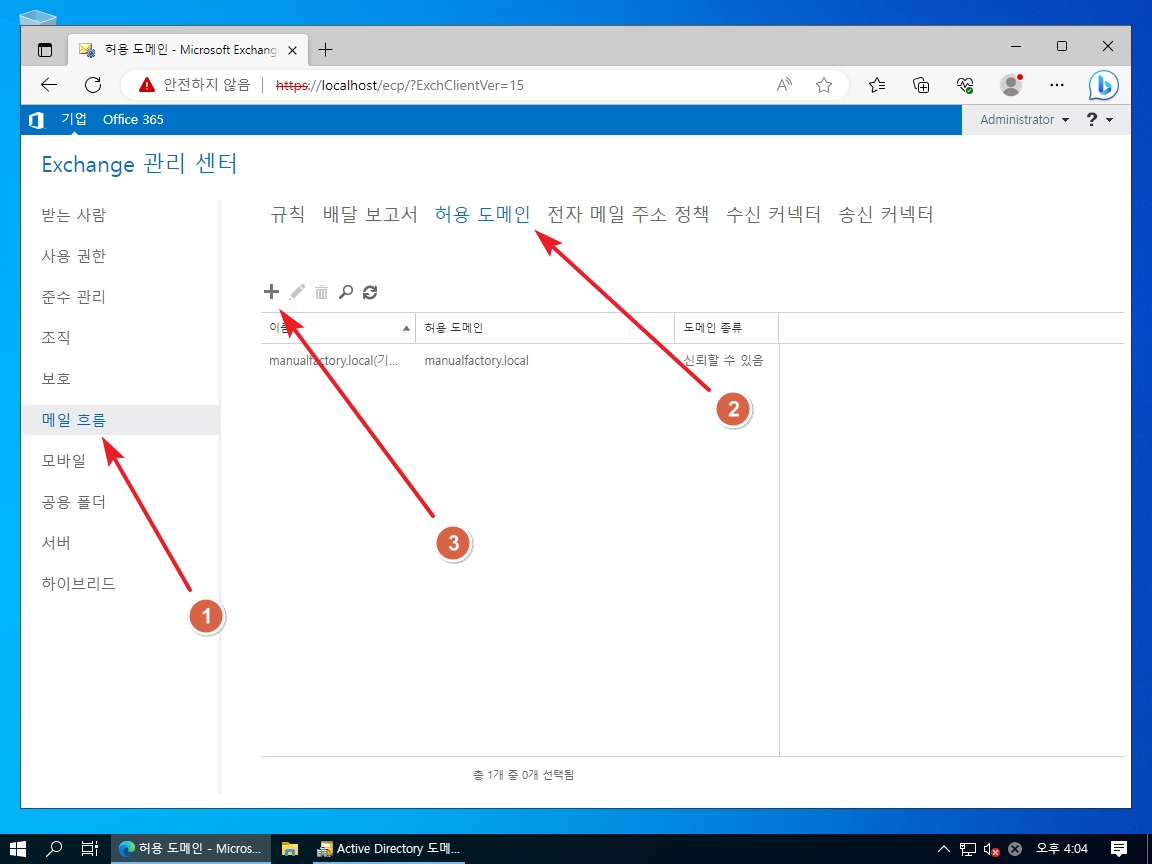Expand the Administrator account dropdown
This screenshot has width=1152, height=864.
[1024, 119]
